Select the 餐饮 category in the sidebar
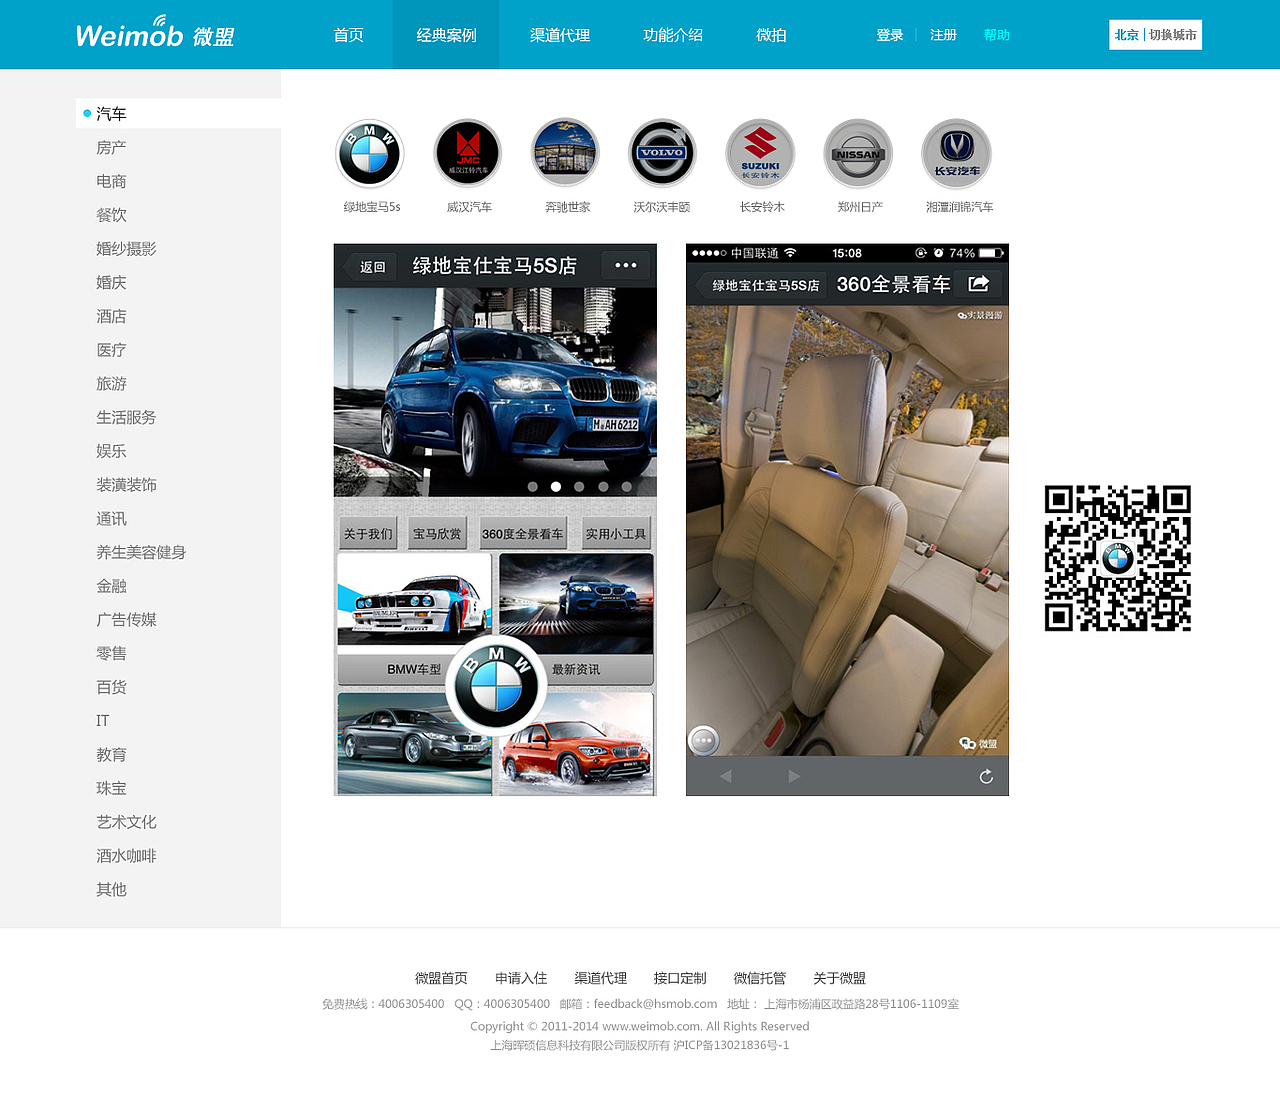 pos(111,214)
